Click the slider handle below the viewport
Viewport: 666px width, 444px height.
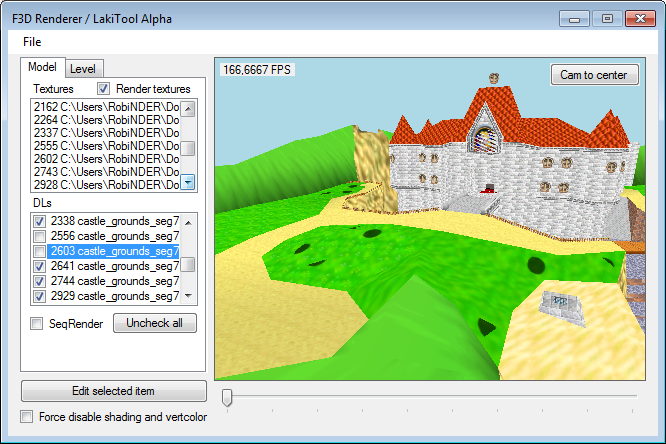coord(227,397)
